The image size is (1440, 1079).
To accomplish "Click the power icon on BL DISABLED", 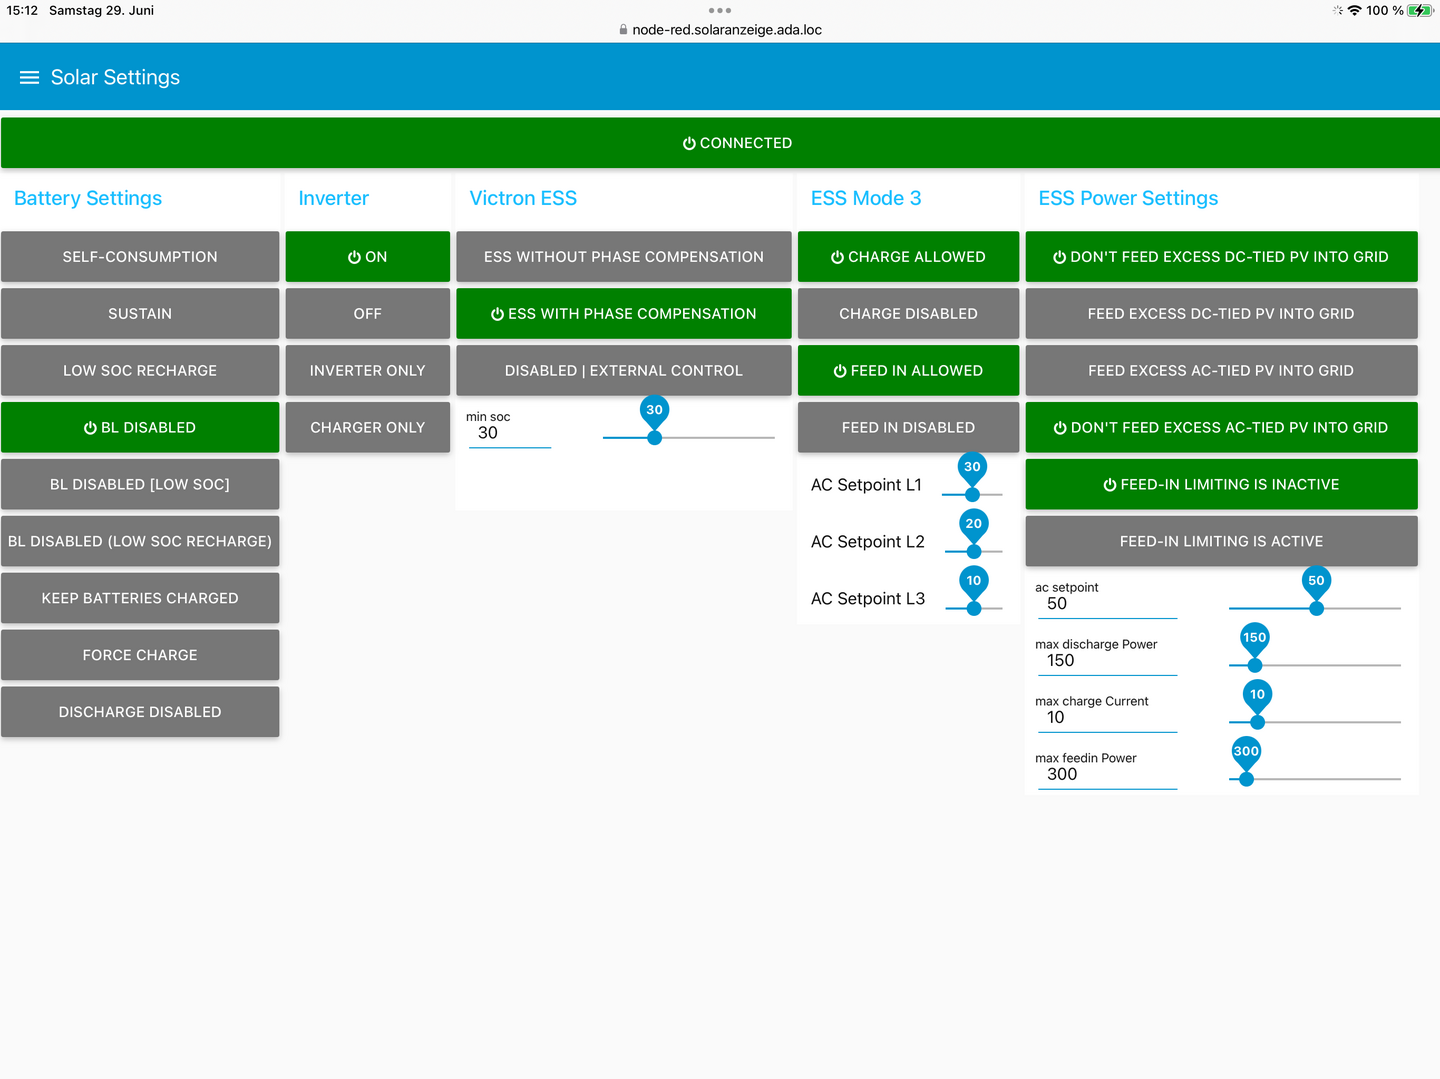I will tap(90, 428).
